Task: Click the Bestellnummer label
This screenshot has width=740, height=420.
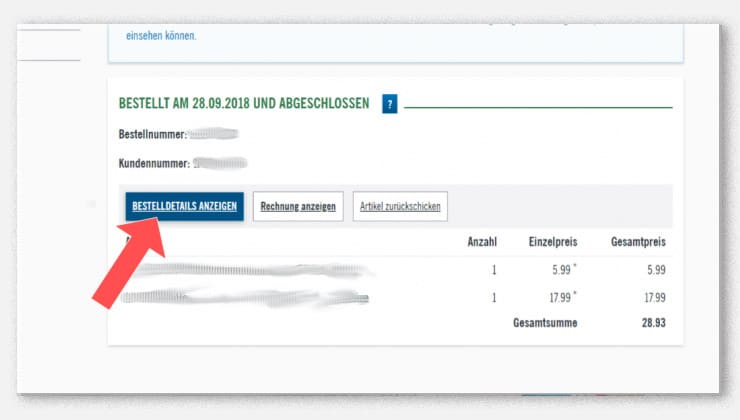Action: [152, 133]
